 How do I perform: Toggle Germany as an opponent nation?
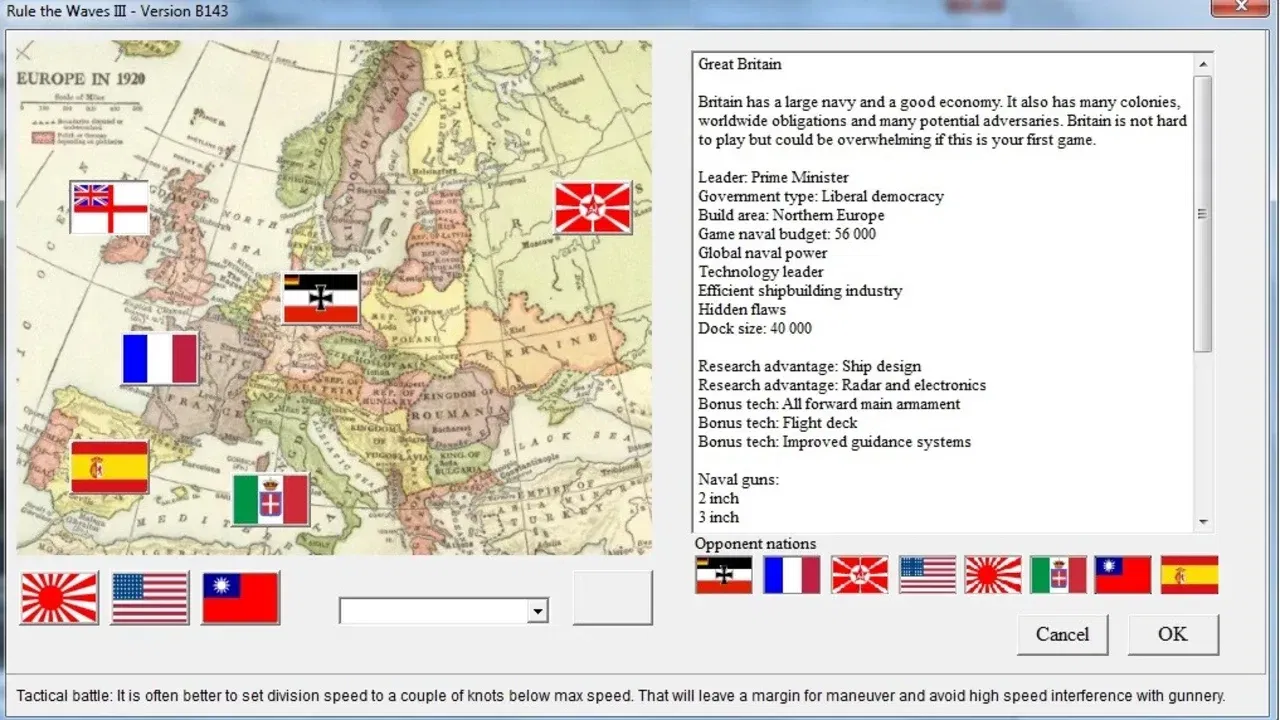pos(723,575)
